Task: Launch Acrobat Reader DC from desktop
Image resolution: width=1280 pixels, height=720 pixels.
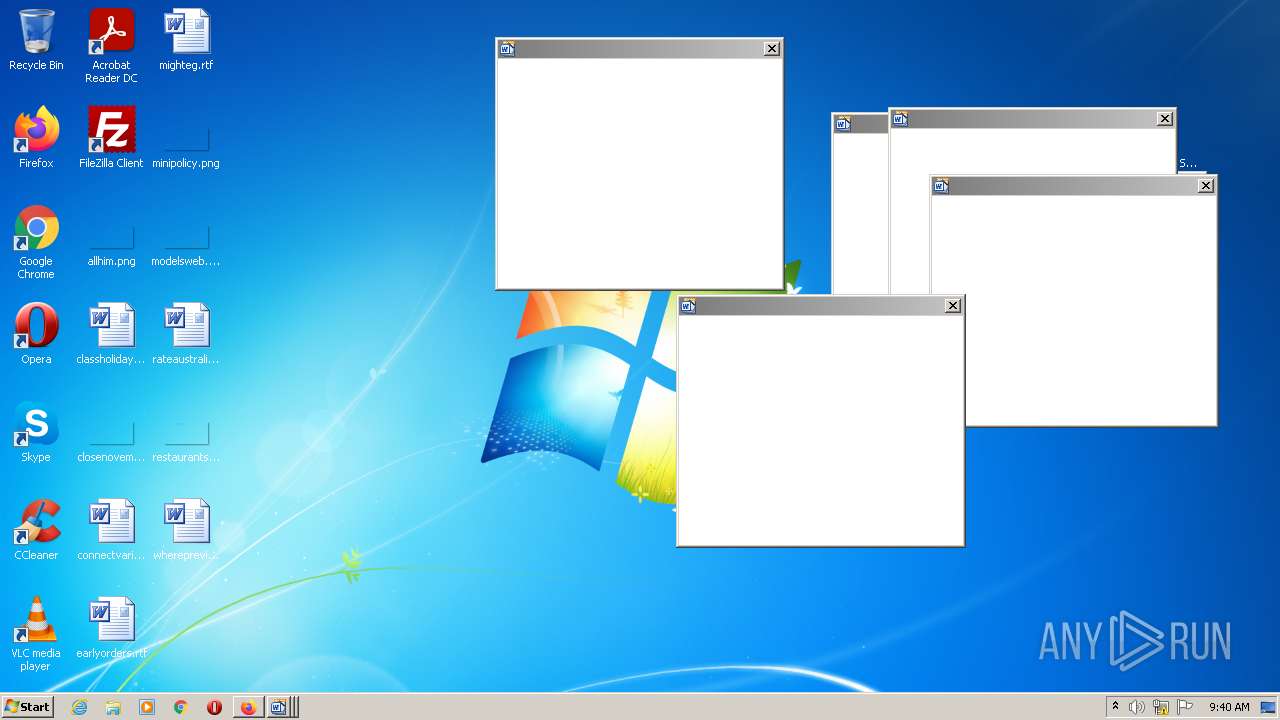Action: tap(111, 46)
